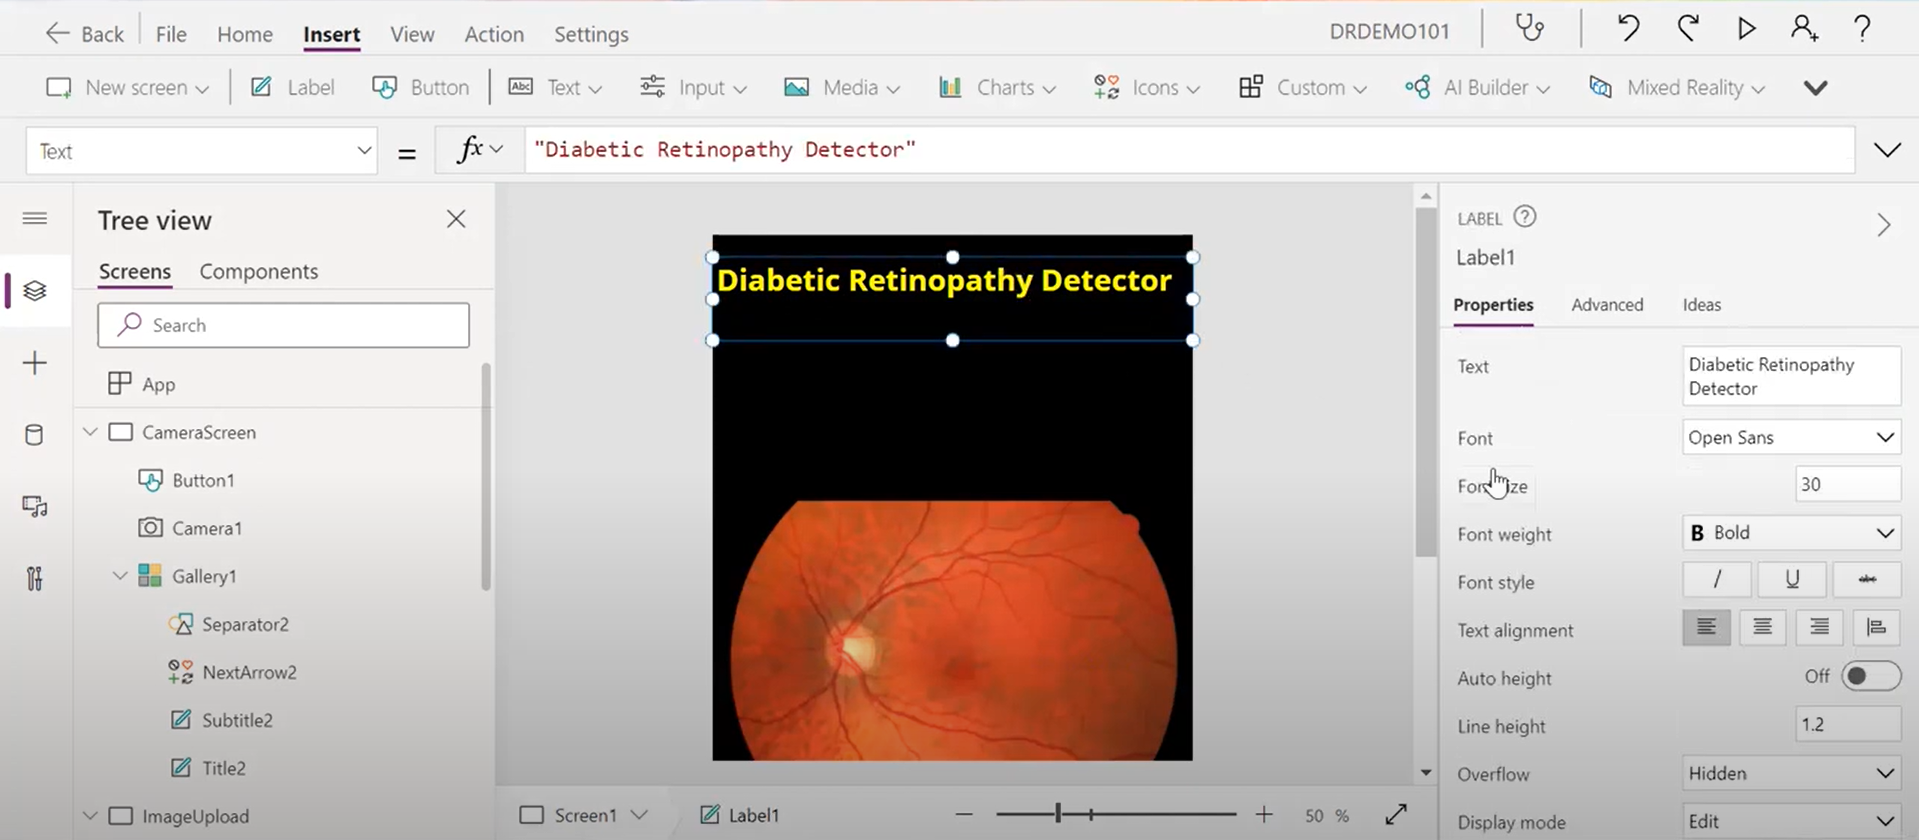Select Camera1 in the tree
The width and height of the screenshot is (1919, 840).
[x=206, y=528]
